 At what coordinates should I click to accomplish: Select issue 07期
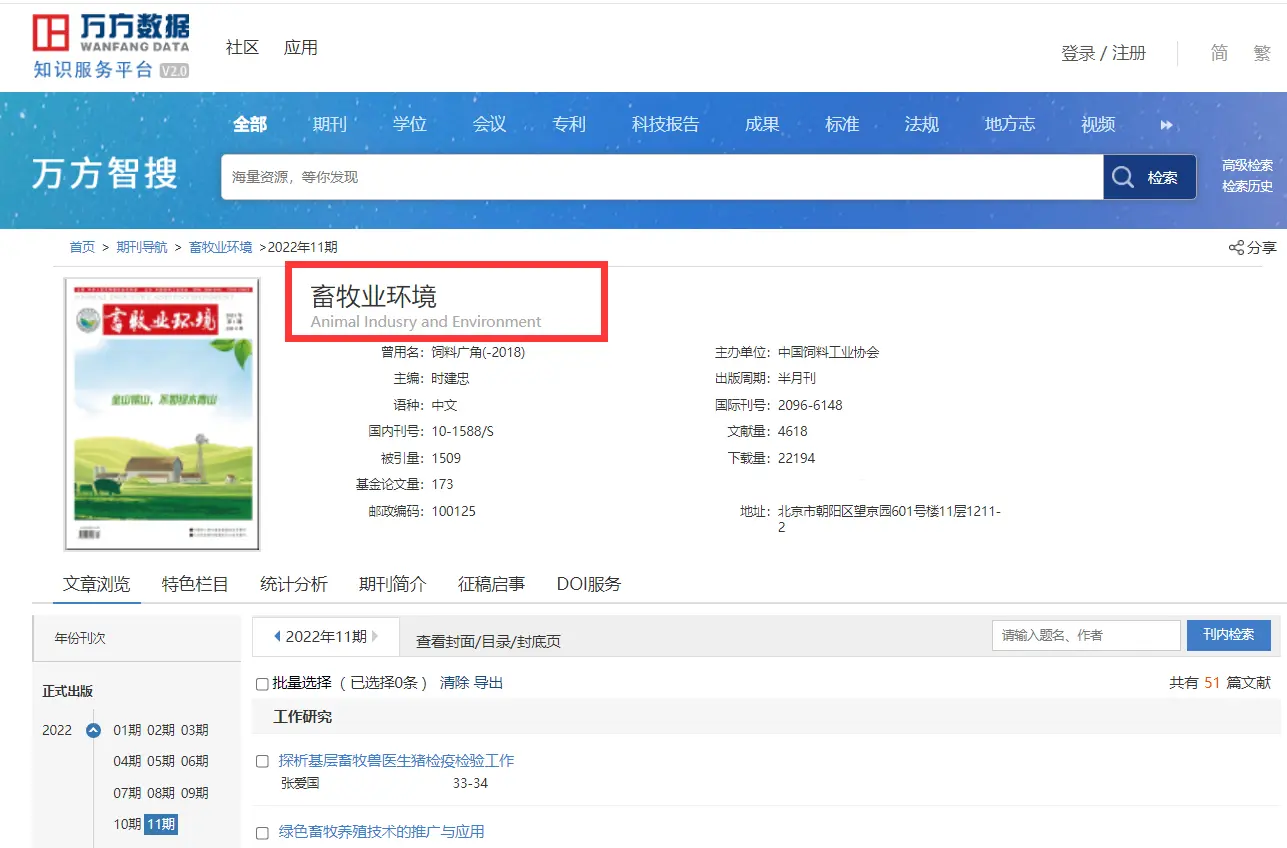pos(127,793)
